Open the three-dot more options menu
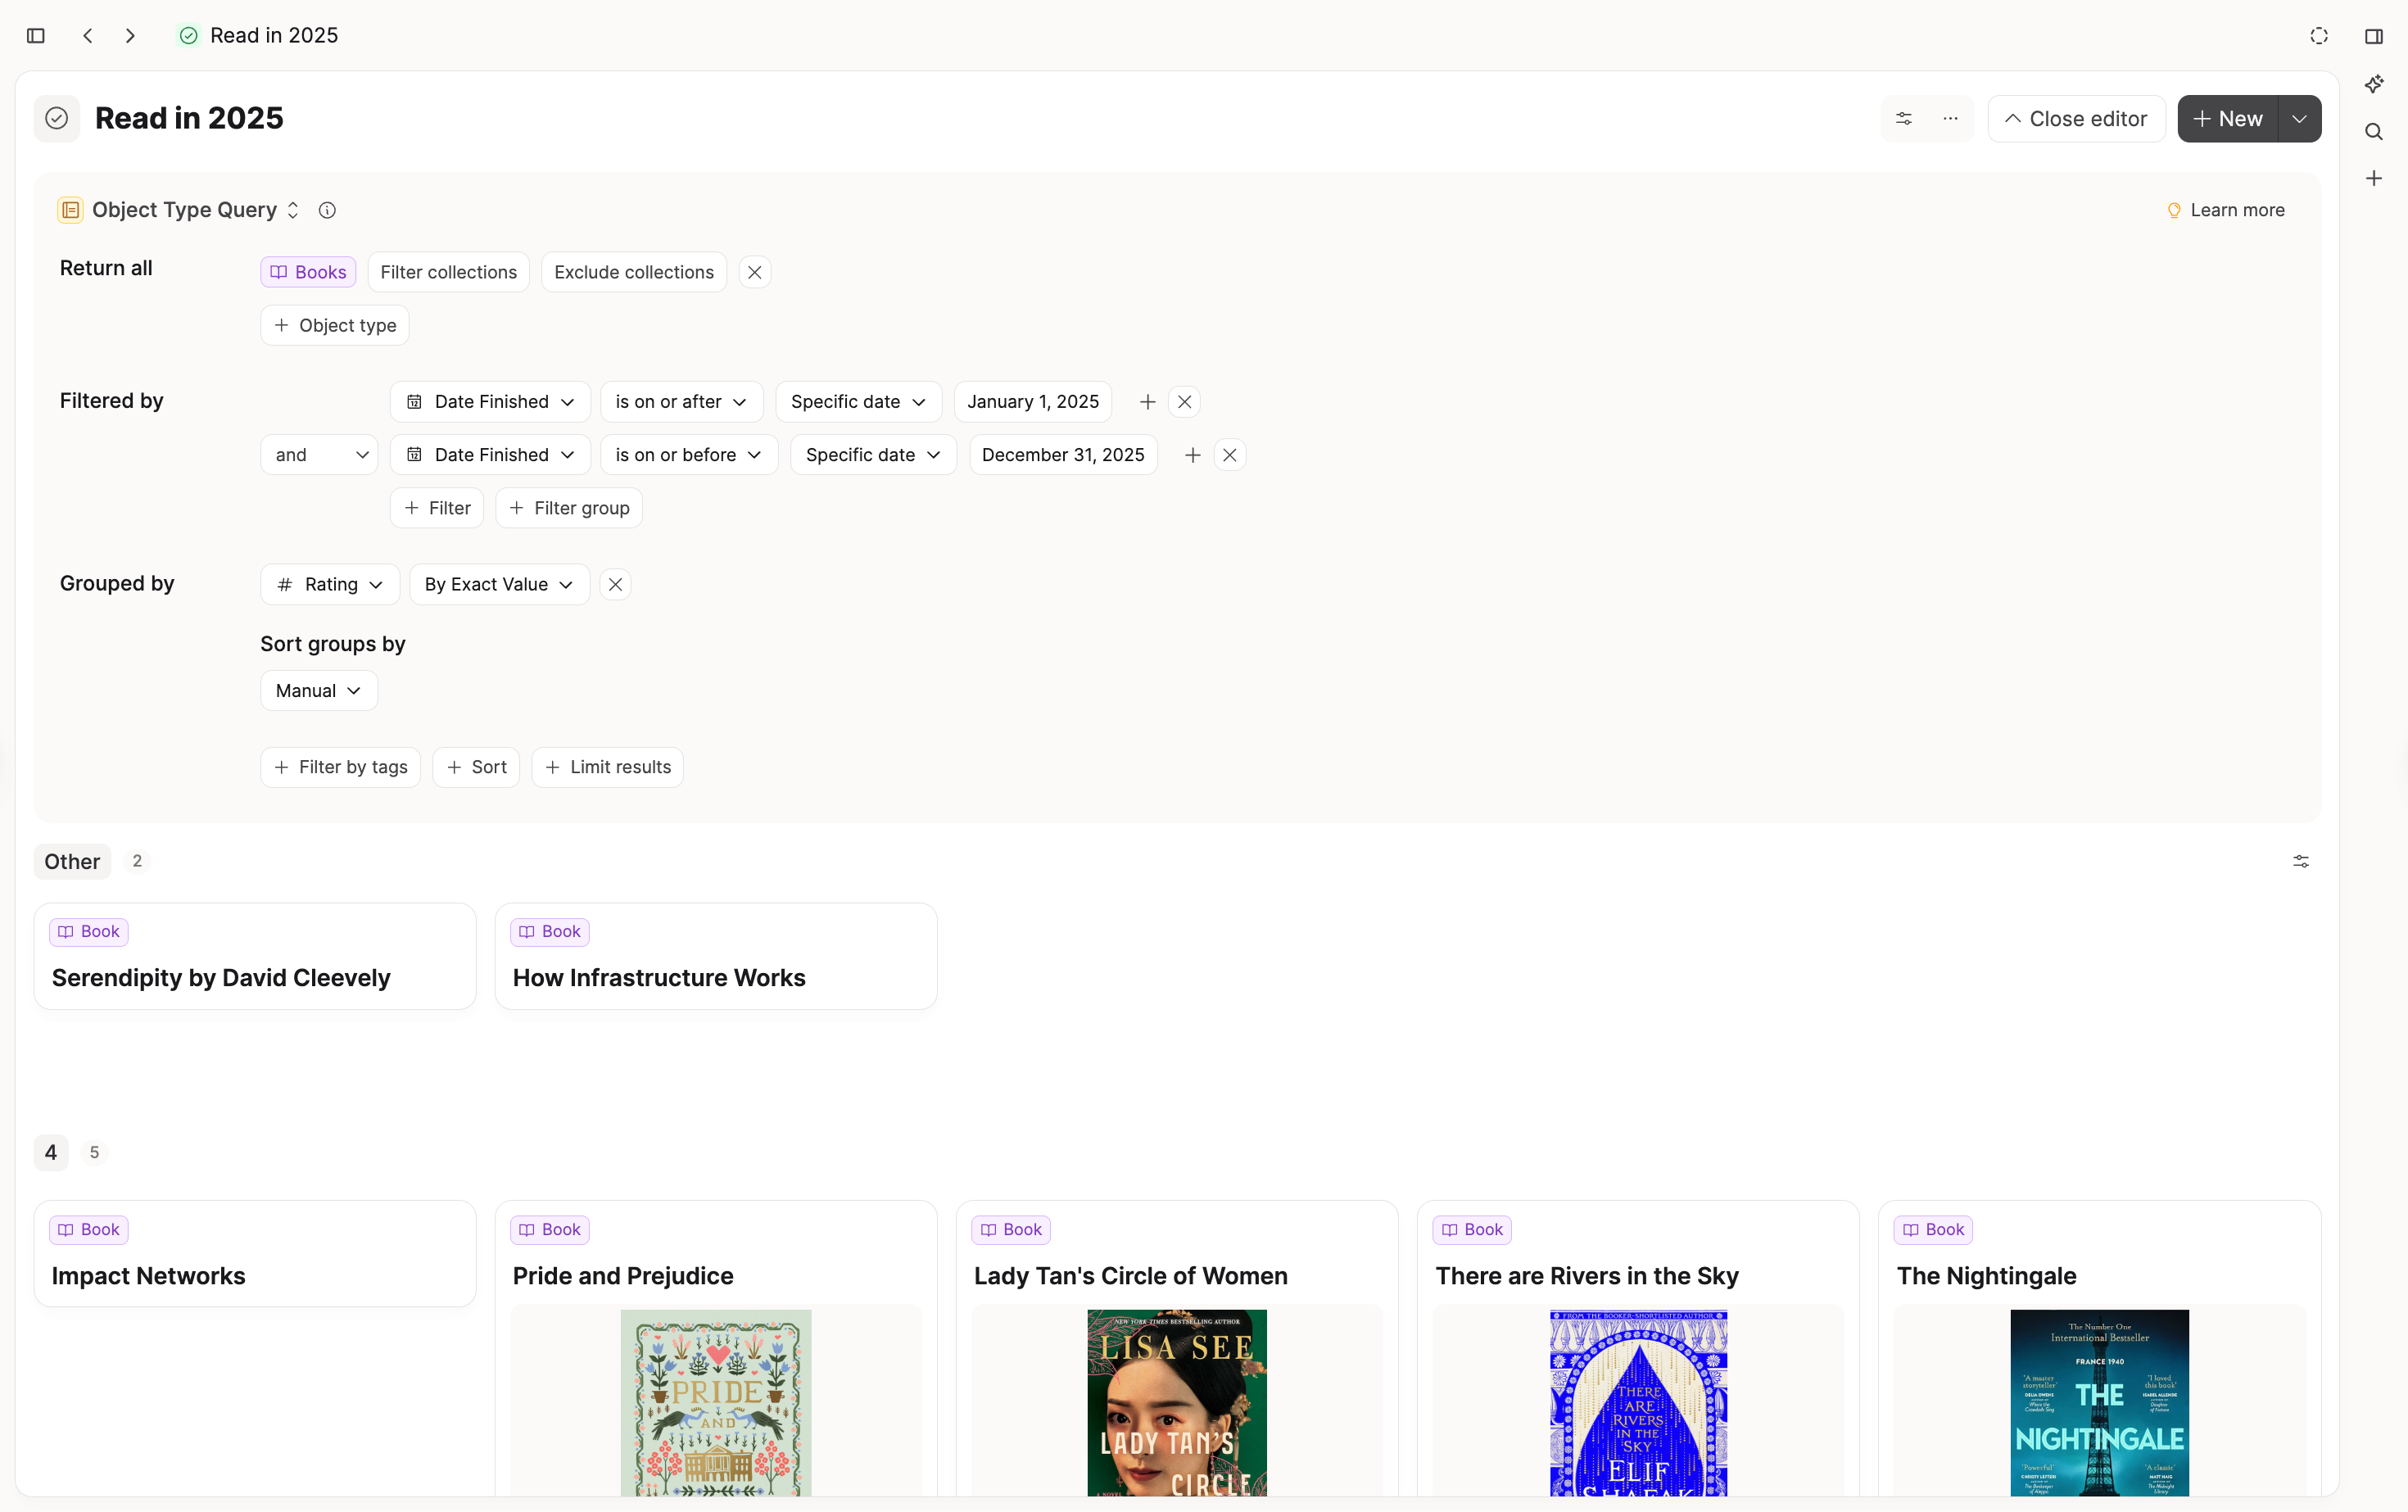2408x1512 pixels. coord(1950,118)
